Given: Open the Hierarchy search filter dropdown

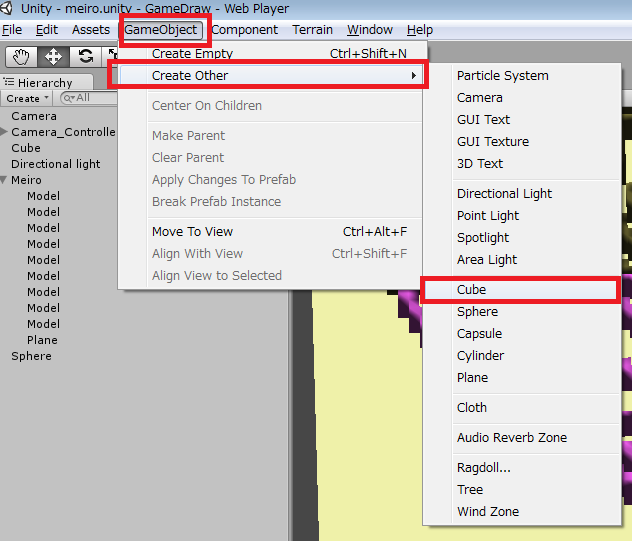Looking at the screenshot, I should pyautogui.click(x=69, y=98).
